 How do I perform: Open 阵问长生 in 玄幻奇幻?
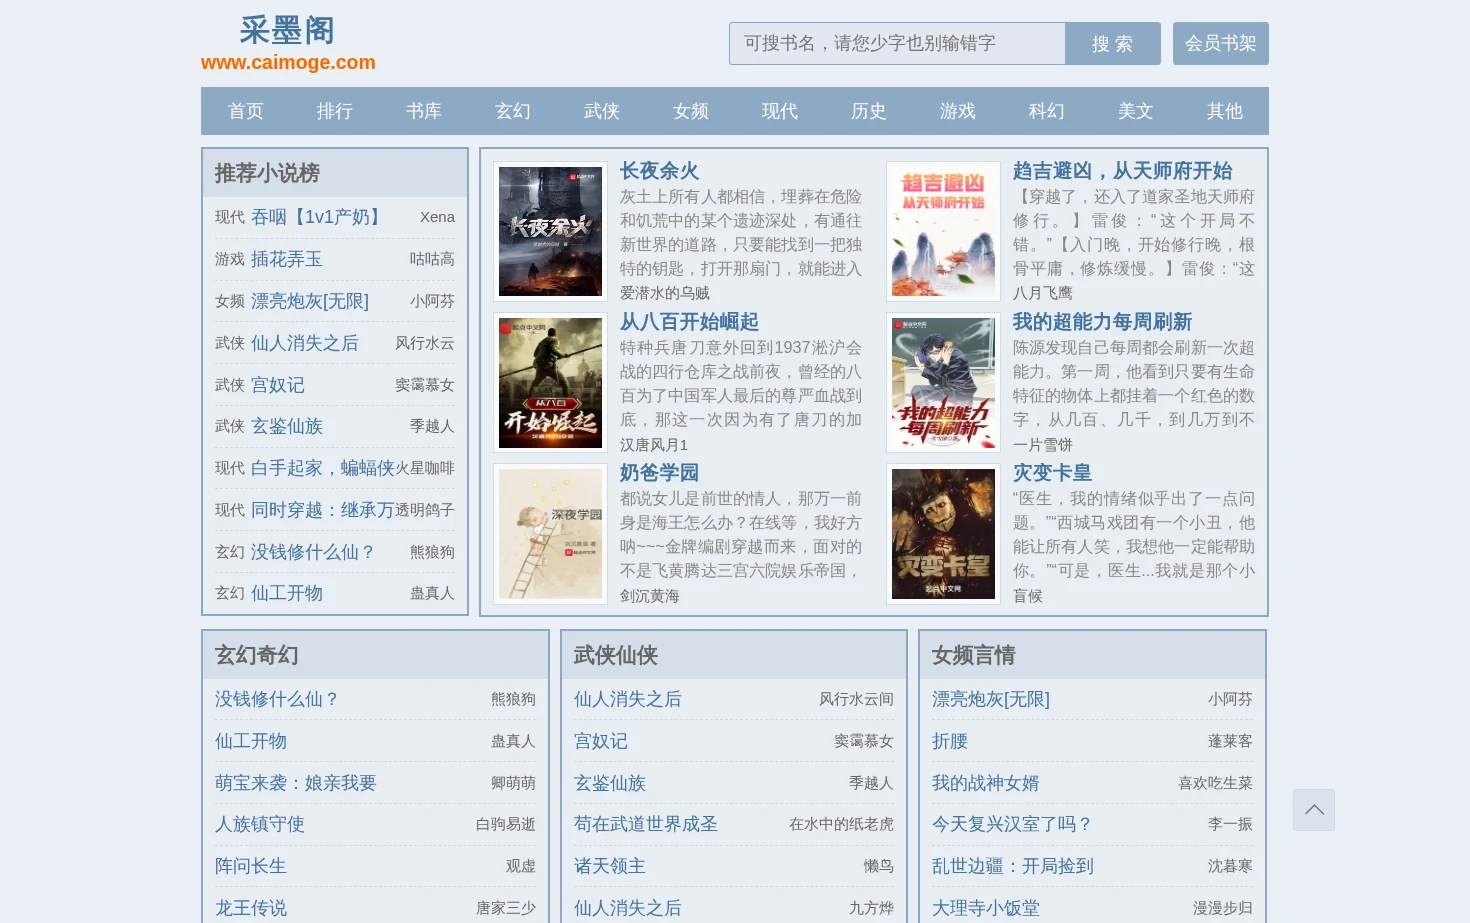[x=251, y=866]
